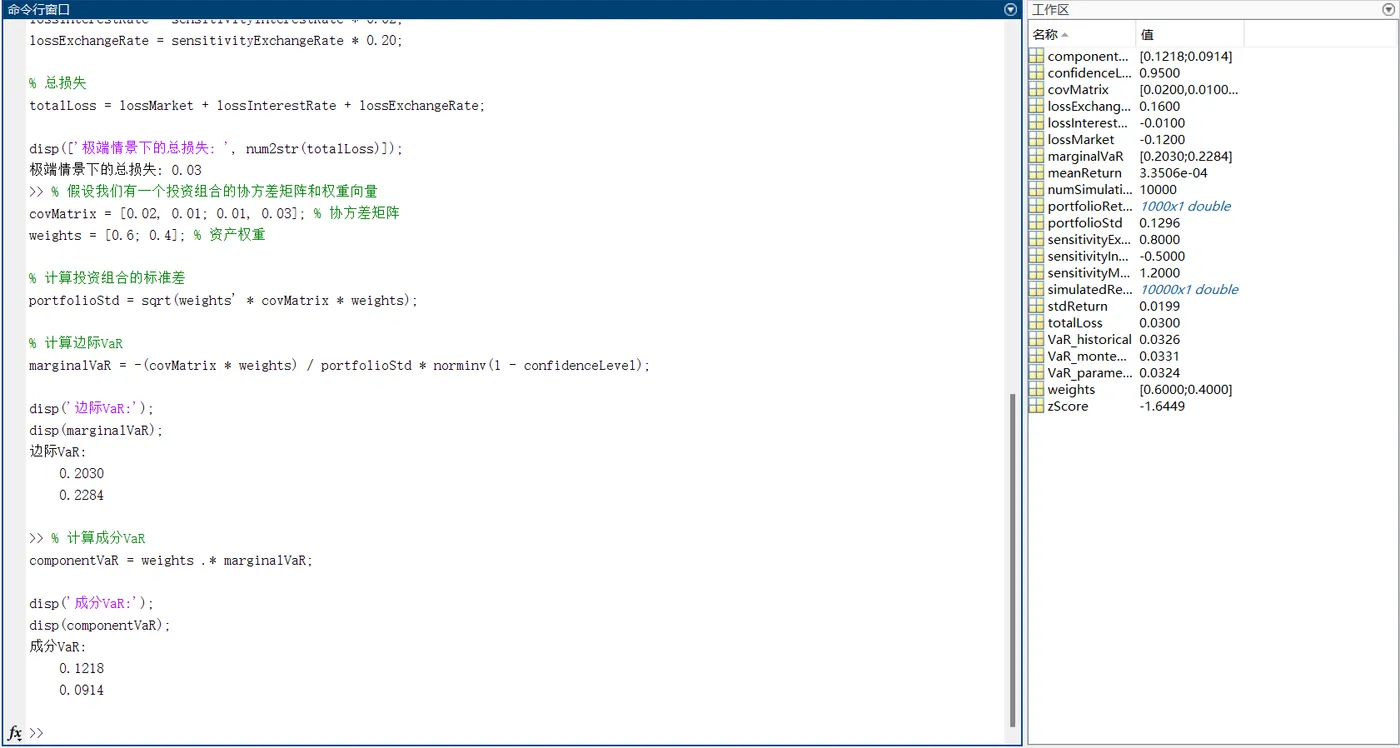
Task: Click the zScore variable icon
Action: pyautogui.click(x=1037, y=407)
